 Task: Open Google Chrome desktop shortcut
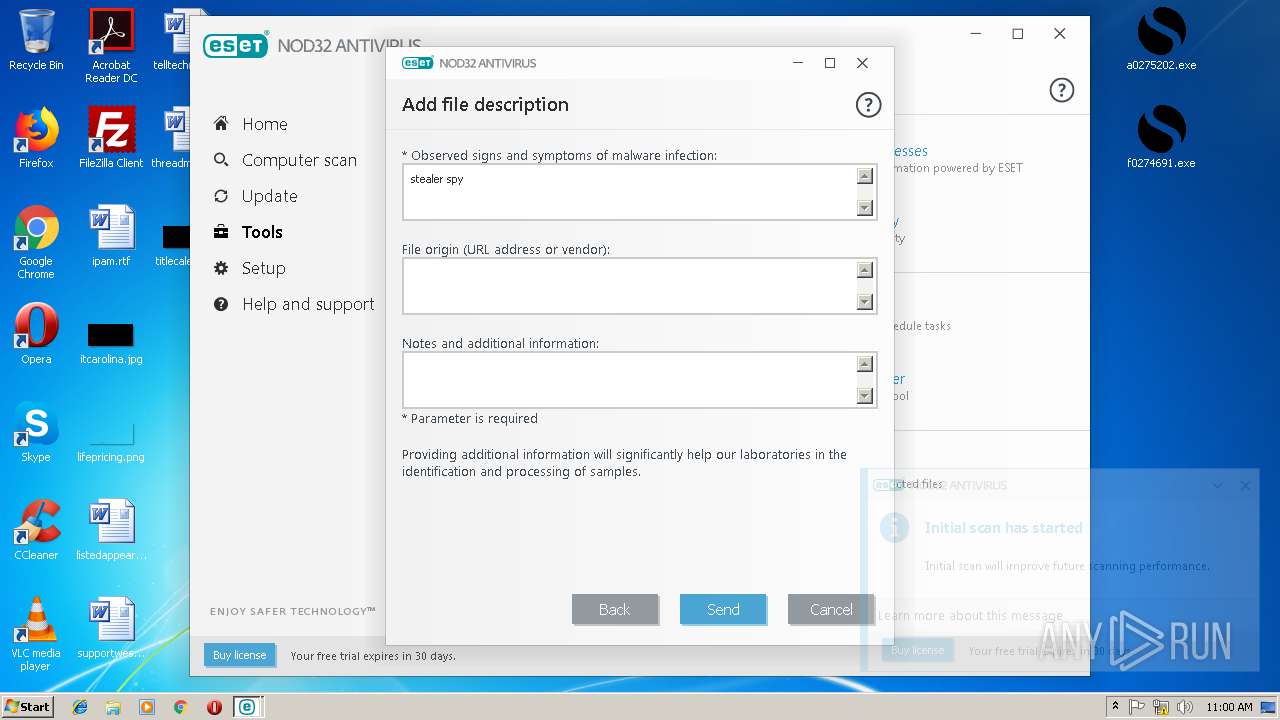pos(36,242)
